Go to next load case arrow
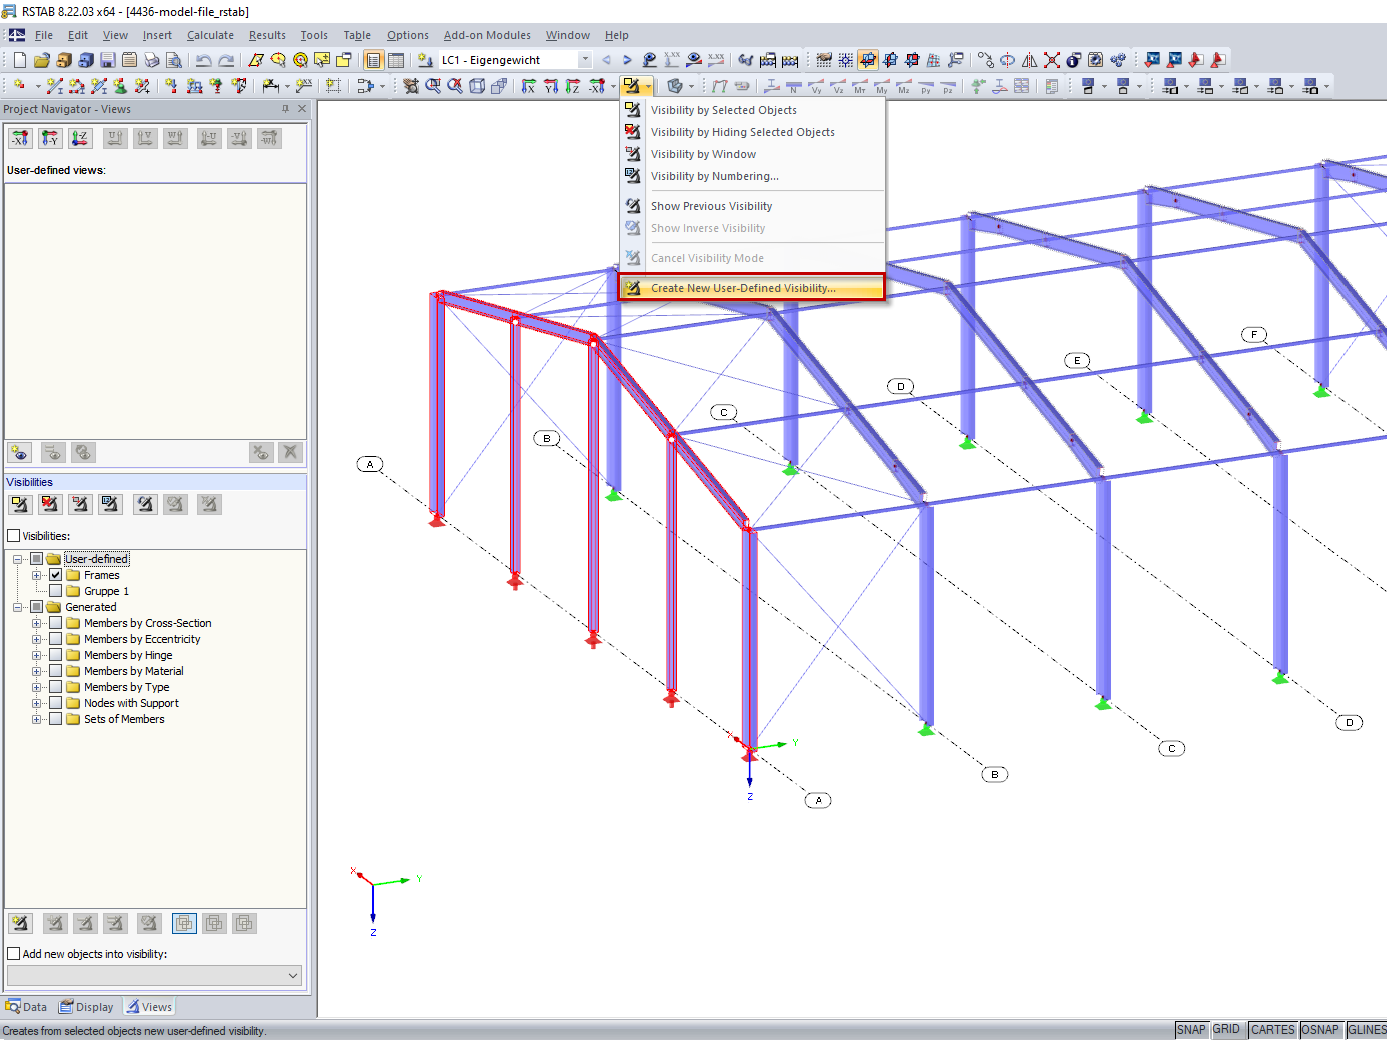This screenshot has height=1040, width=1387. [x=627, y=60]
